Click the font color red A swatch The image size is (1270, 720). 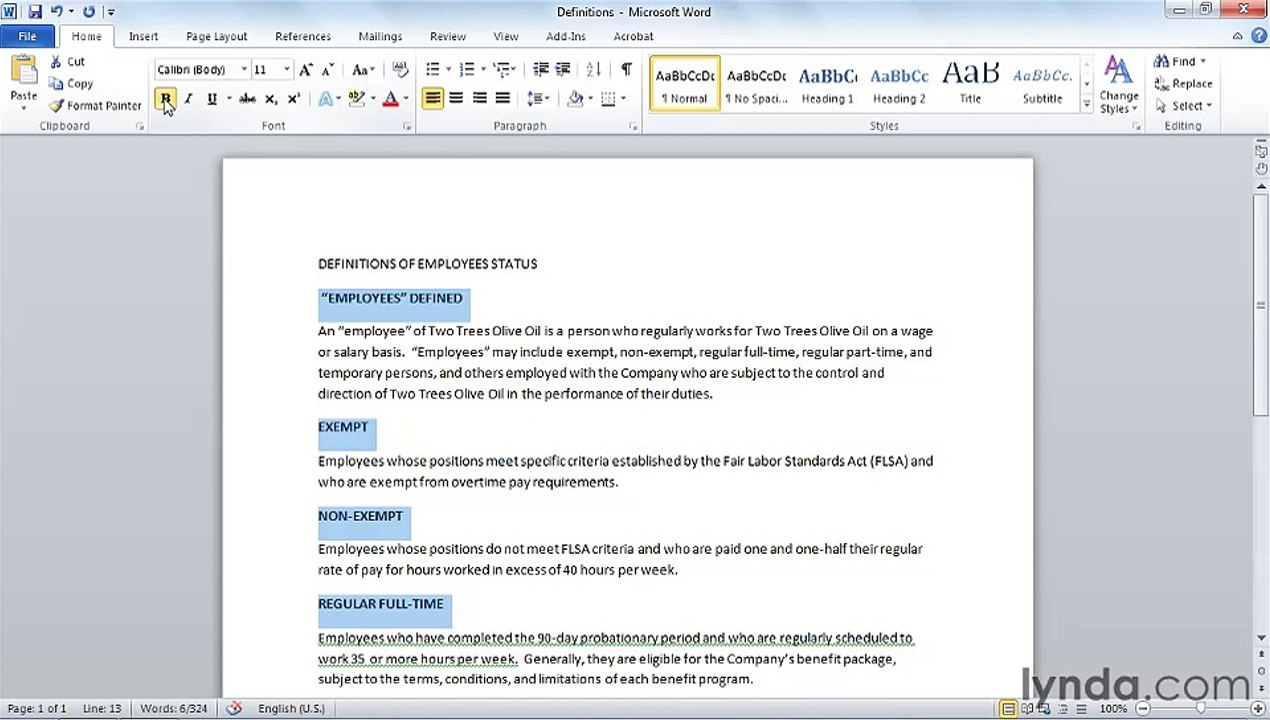(390, 99)
